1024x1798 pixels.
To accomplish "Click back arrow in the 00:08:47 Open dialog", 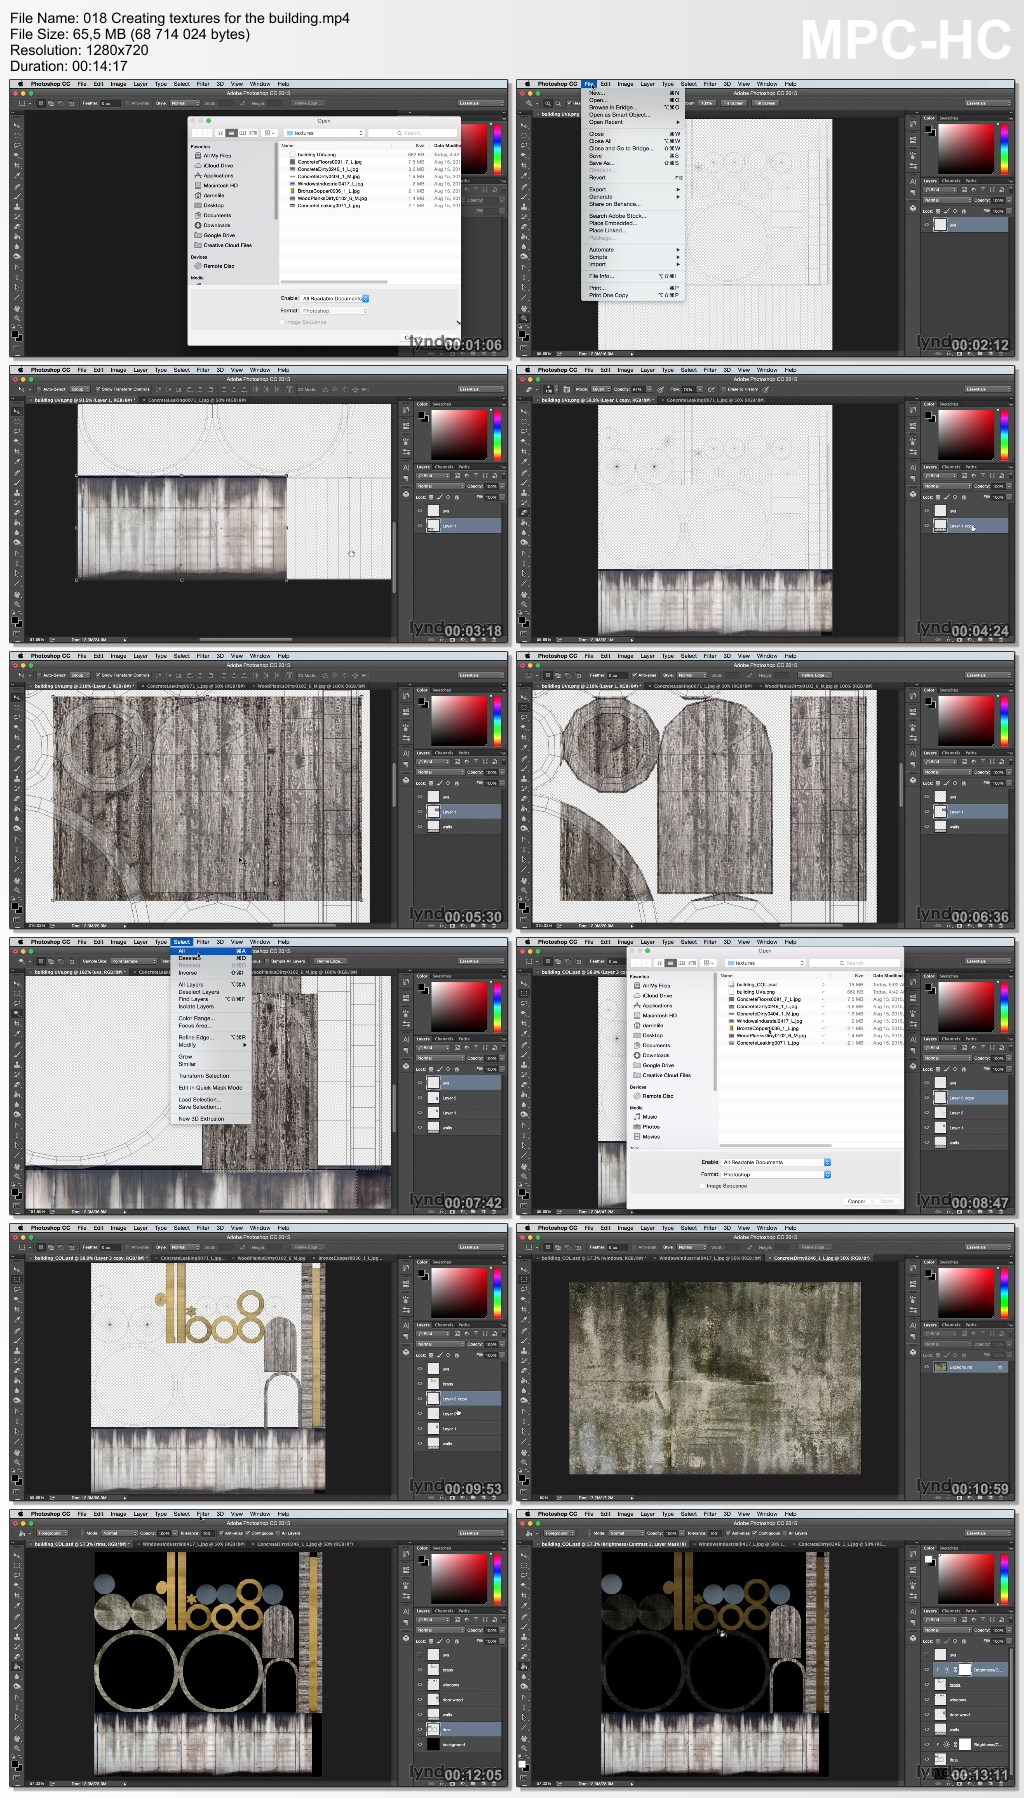I will click(636, 963).
